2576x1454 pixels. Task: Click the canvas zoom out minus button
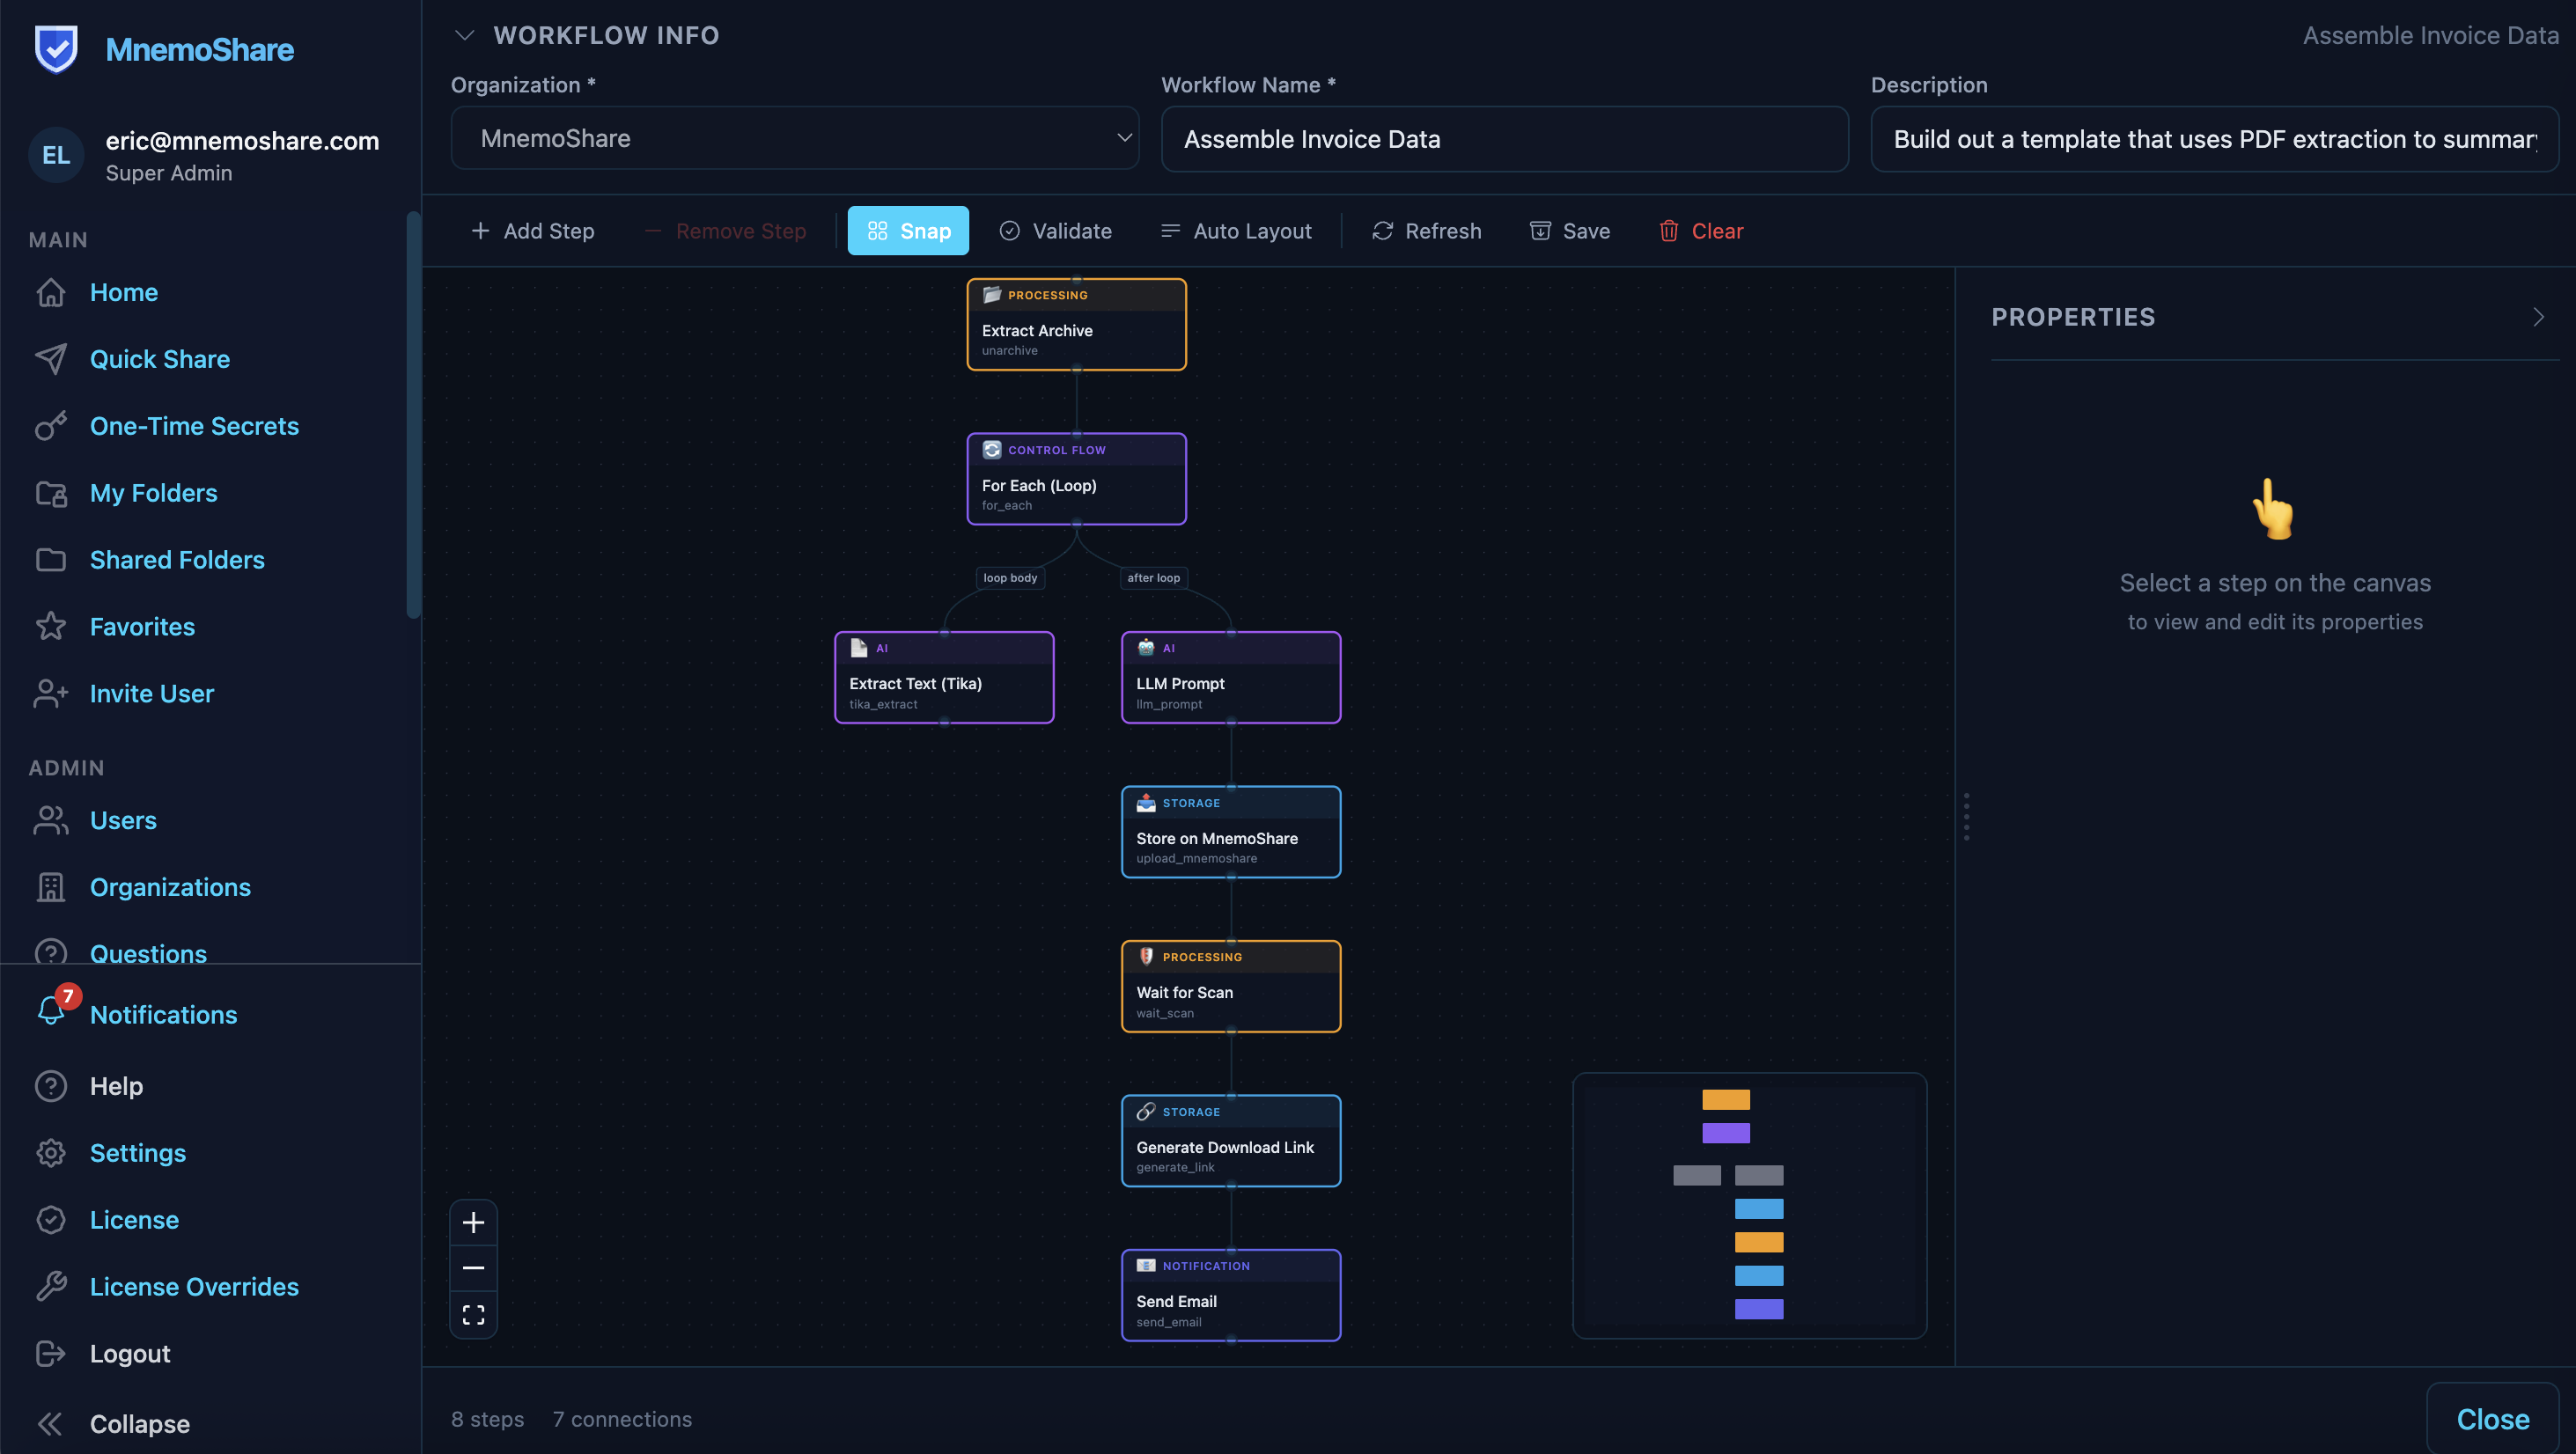coord(473,1267)
